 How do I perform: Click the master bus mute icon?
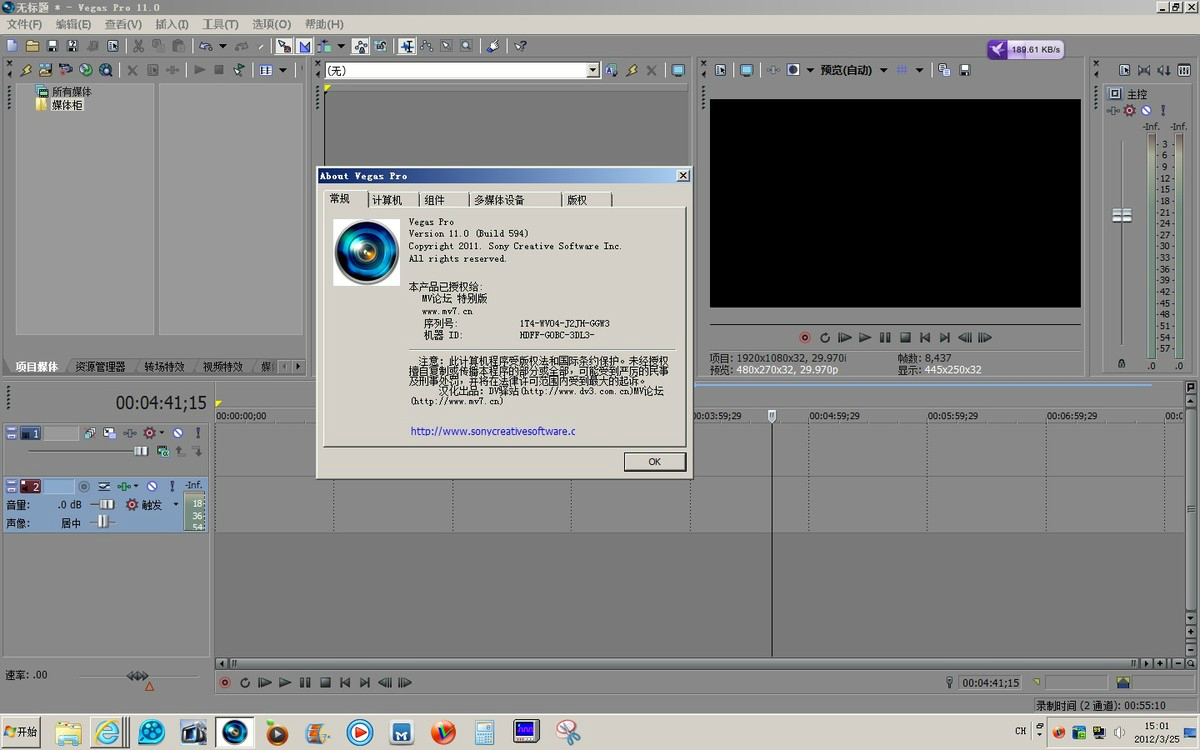(x=1146, y=111)
